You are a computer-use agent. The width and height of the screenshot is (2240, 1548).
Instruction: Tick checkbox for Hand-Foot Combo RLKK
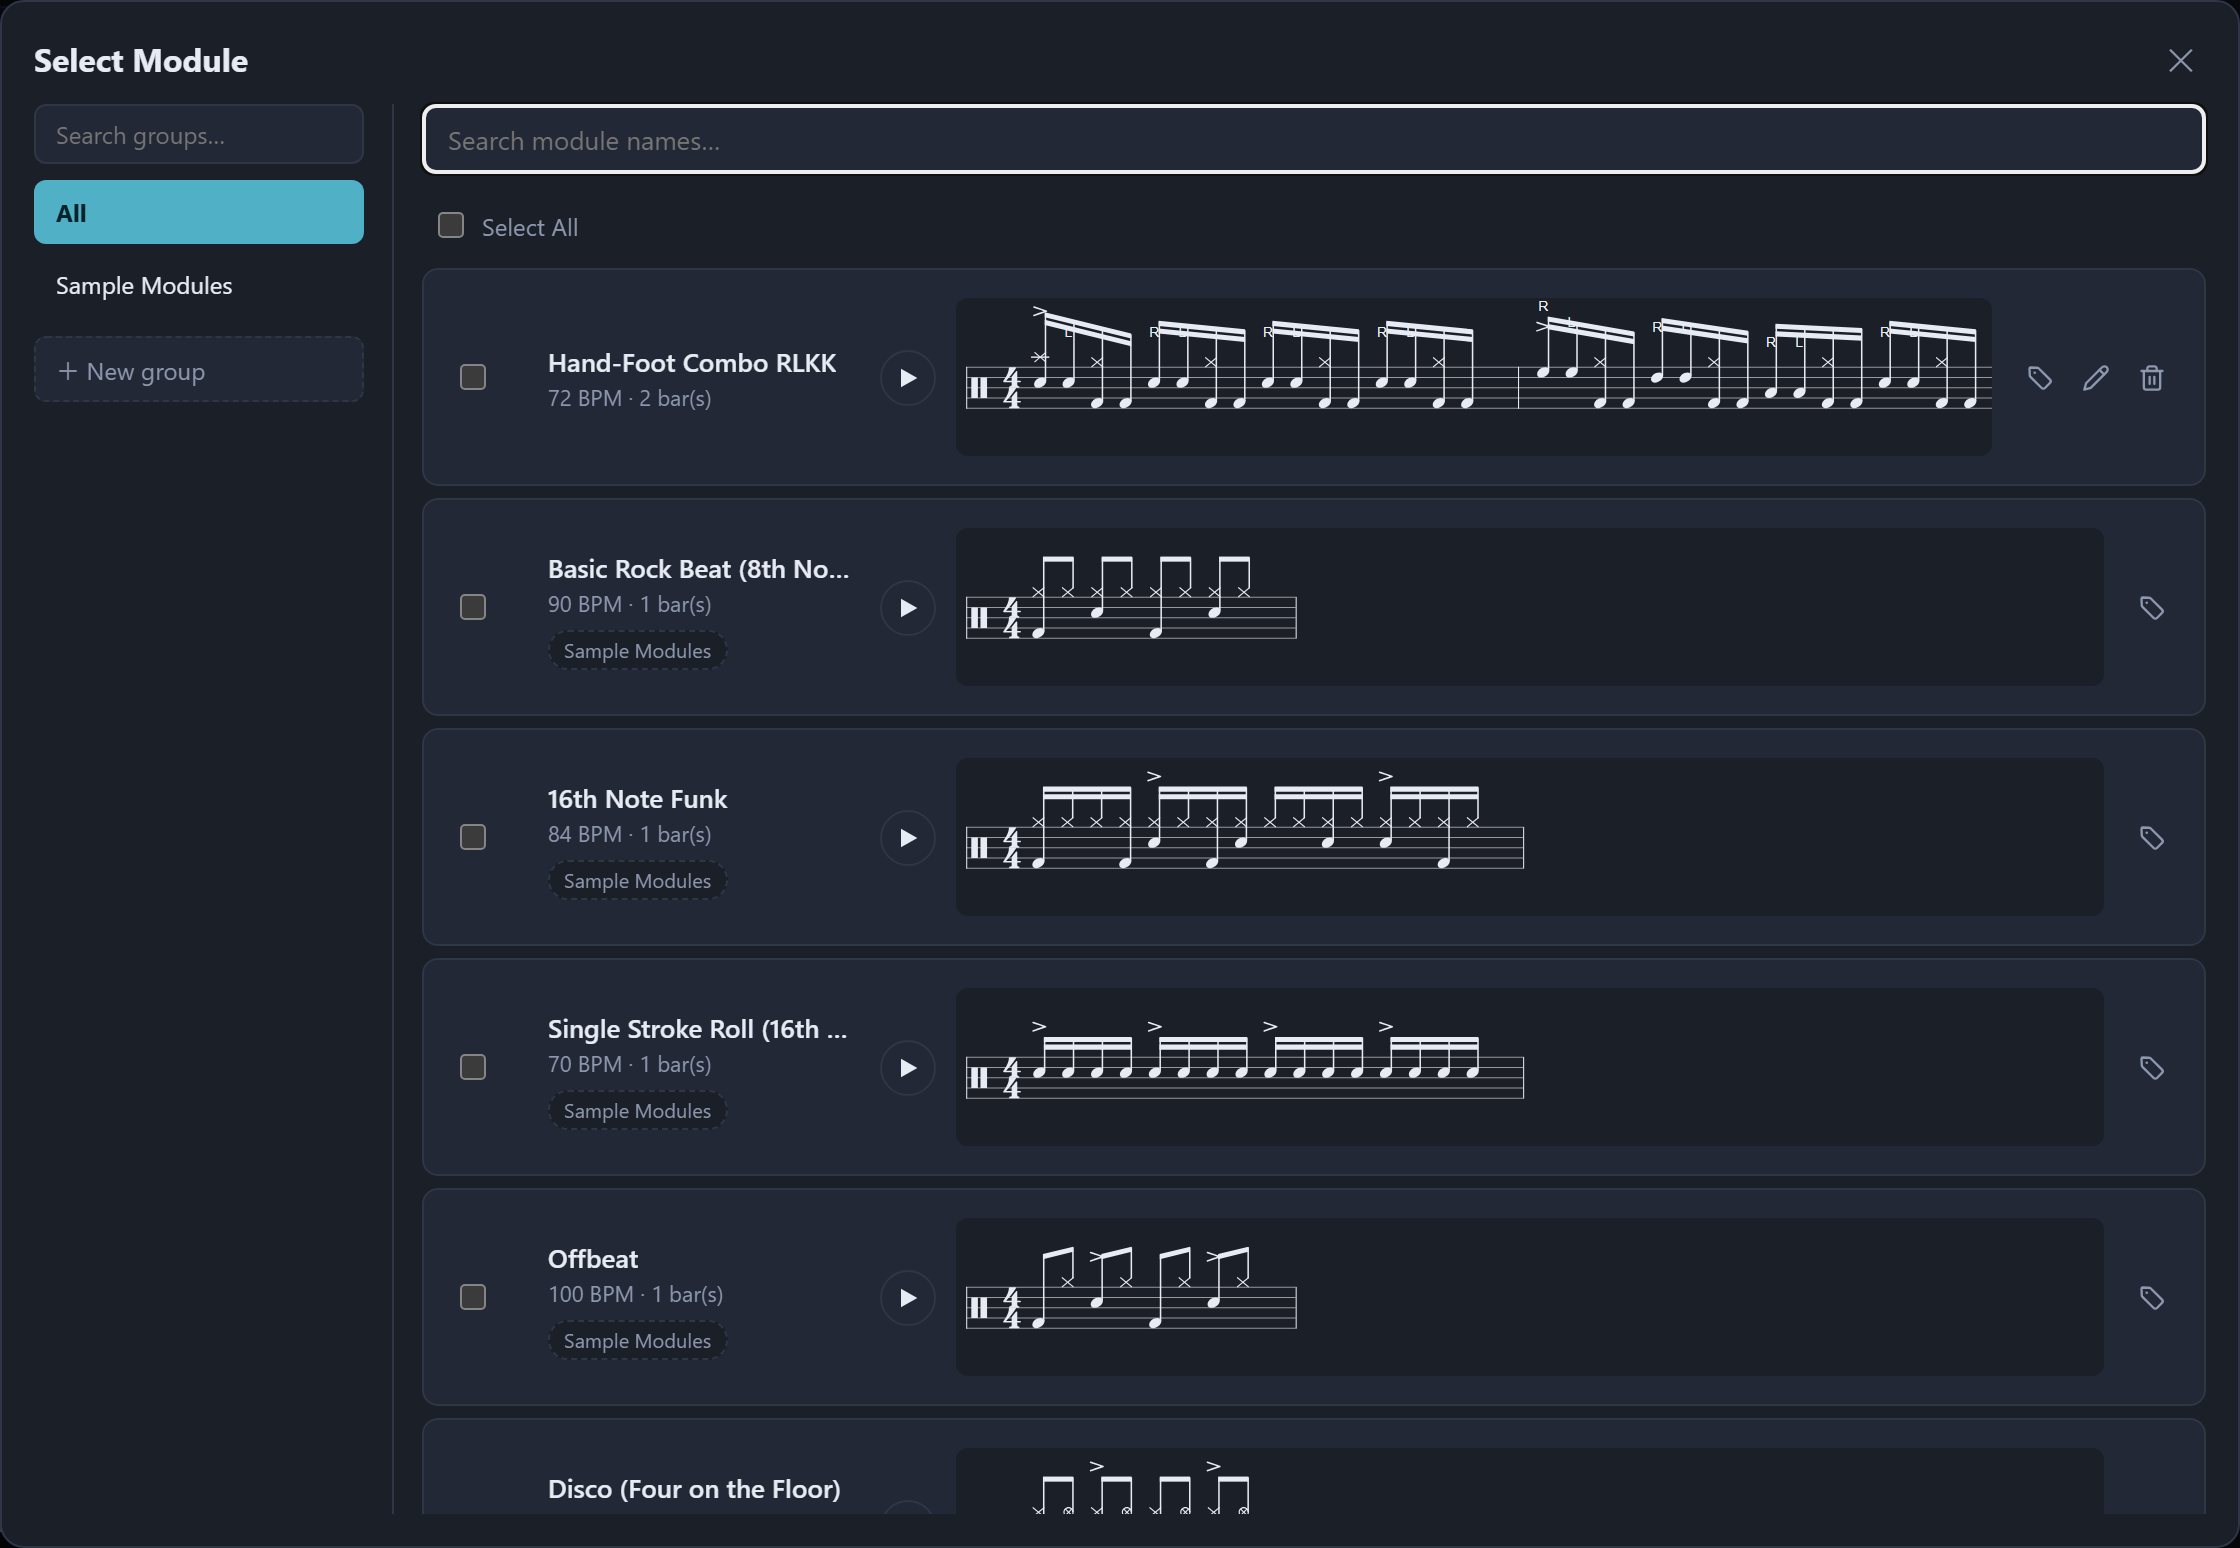pyautogui.click(x=473, y=377)
